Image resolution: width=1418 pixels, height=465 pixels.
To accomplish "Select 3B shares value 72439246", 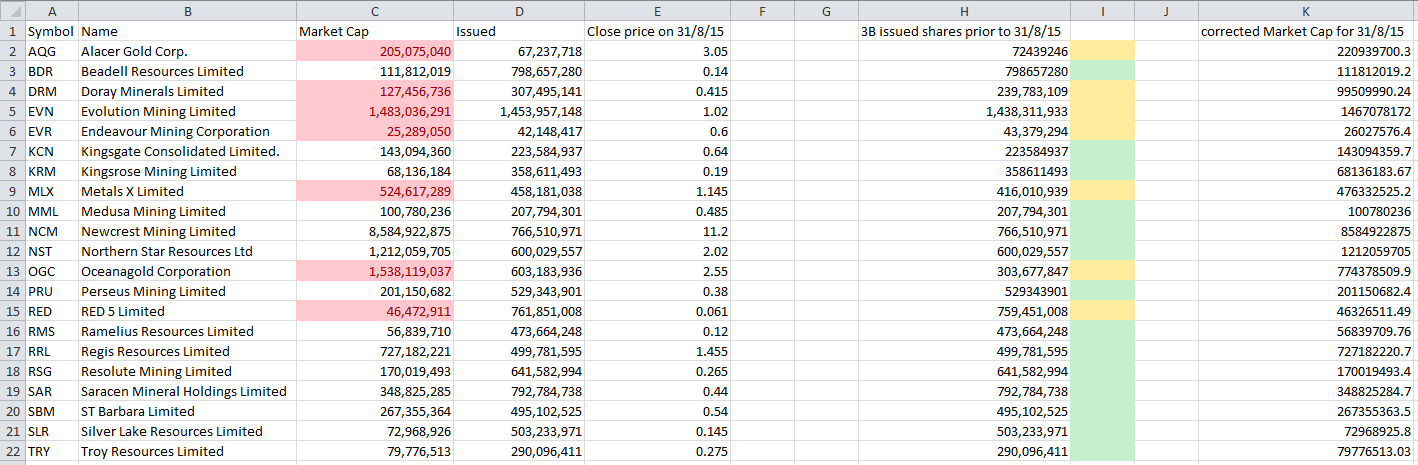I will pyautogui.click(x=964, y=51).
